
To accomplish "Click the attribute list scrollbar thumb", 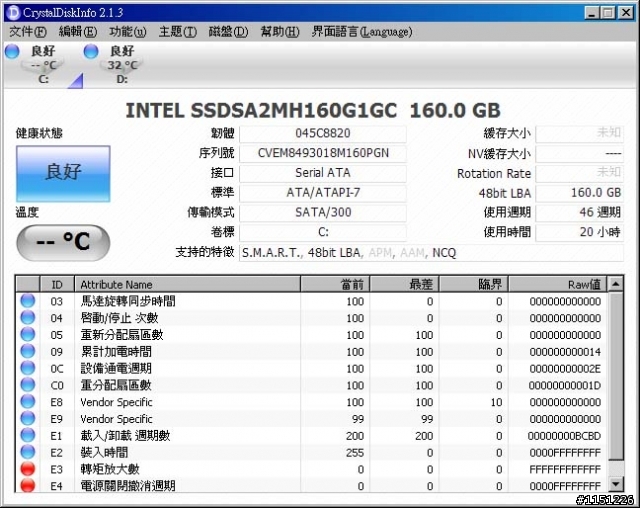I will (x=616, y=376).
